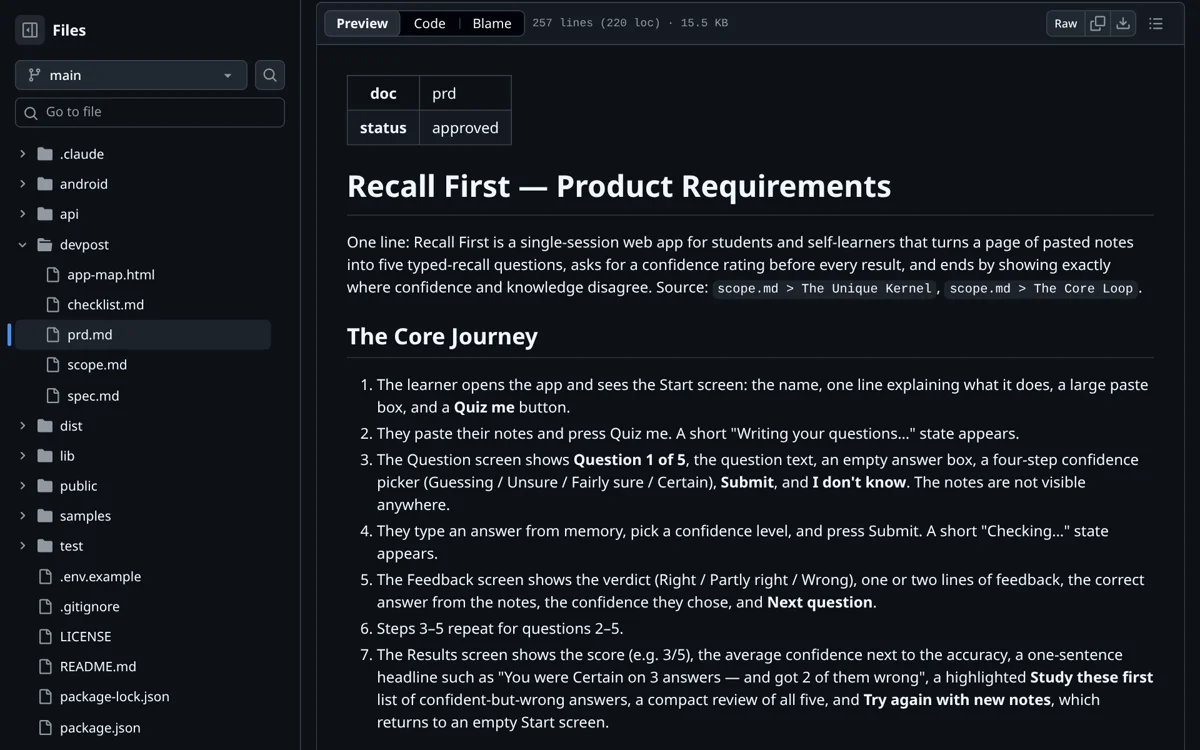Click the samples folder icon
The image size is (1200, 750).
[x=45, y=516]
